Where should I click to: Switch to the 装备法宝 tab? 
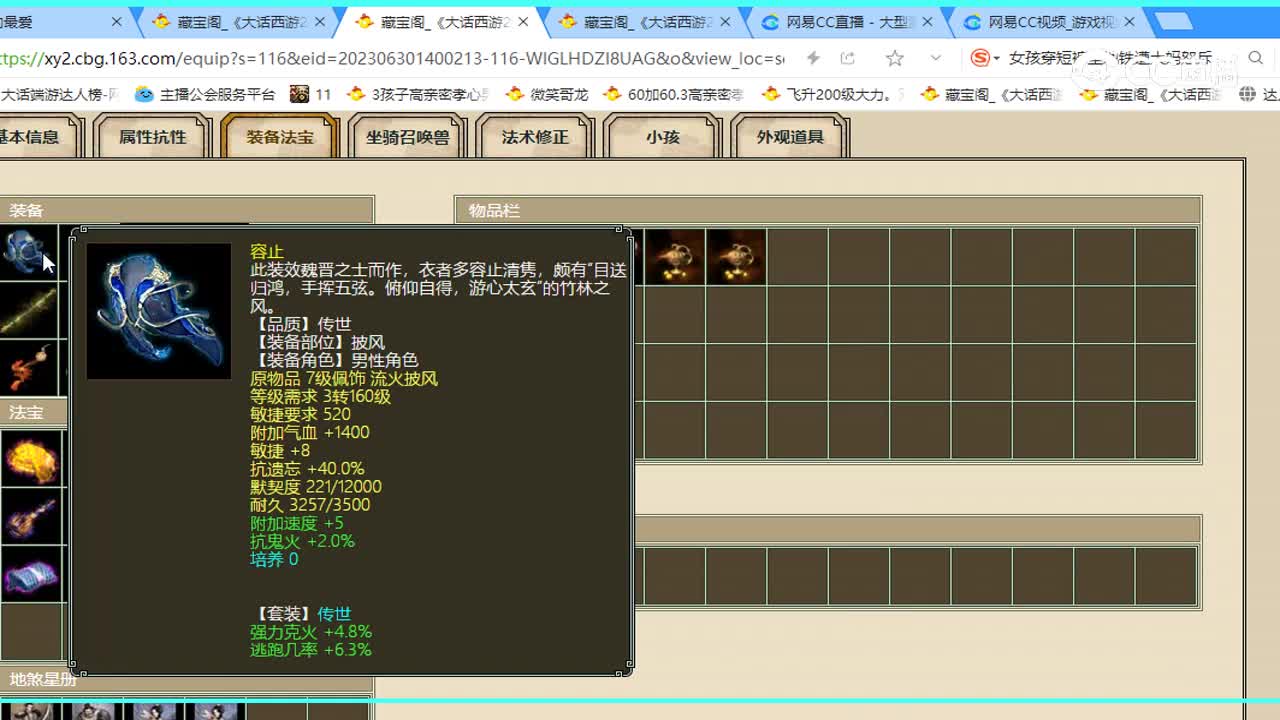280,137
